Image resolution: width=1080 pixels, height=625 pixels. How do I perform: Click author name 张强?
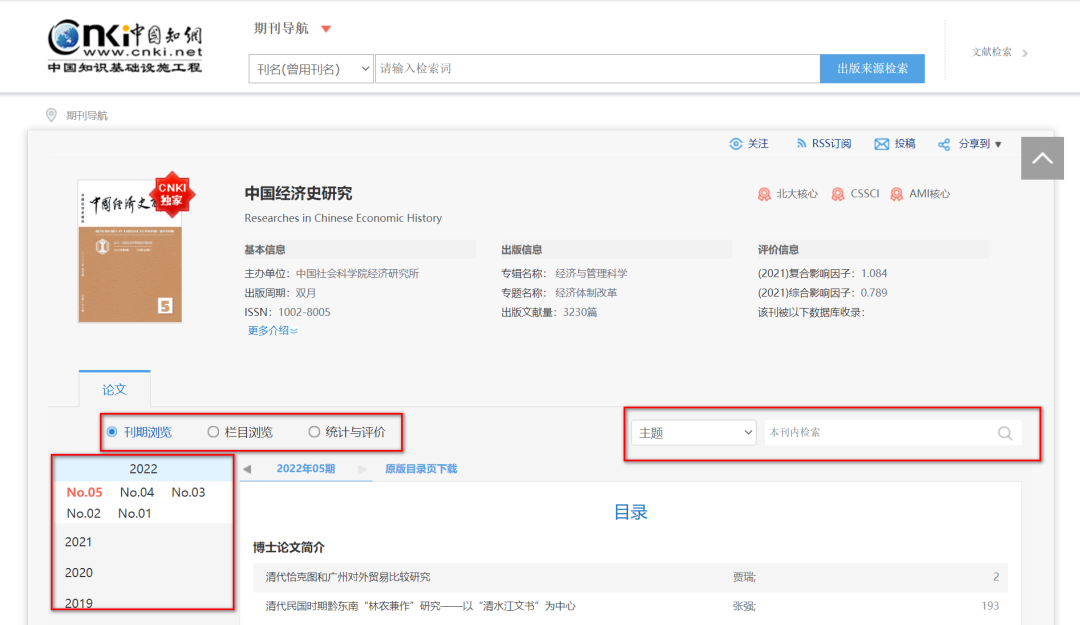(743, 606)
